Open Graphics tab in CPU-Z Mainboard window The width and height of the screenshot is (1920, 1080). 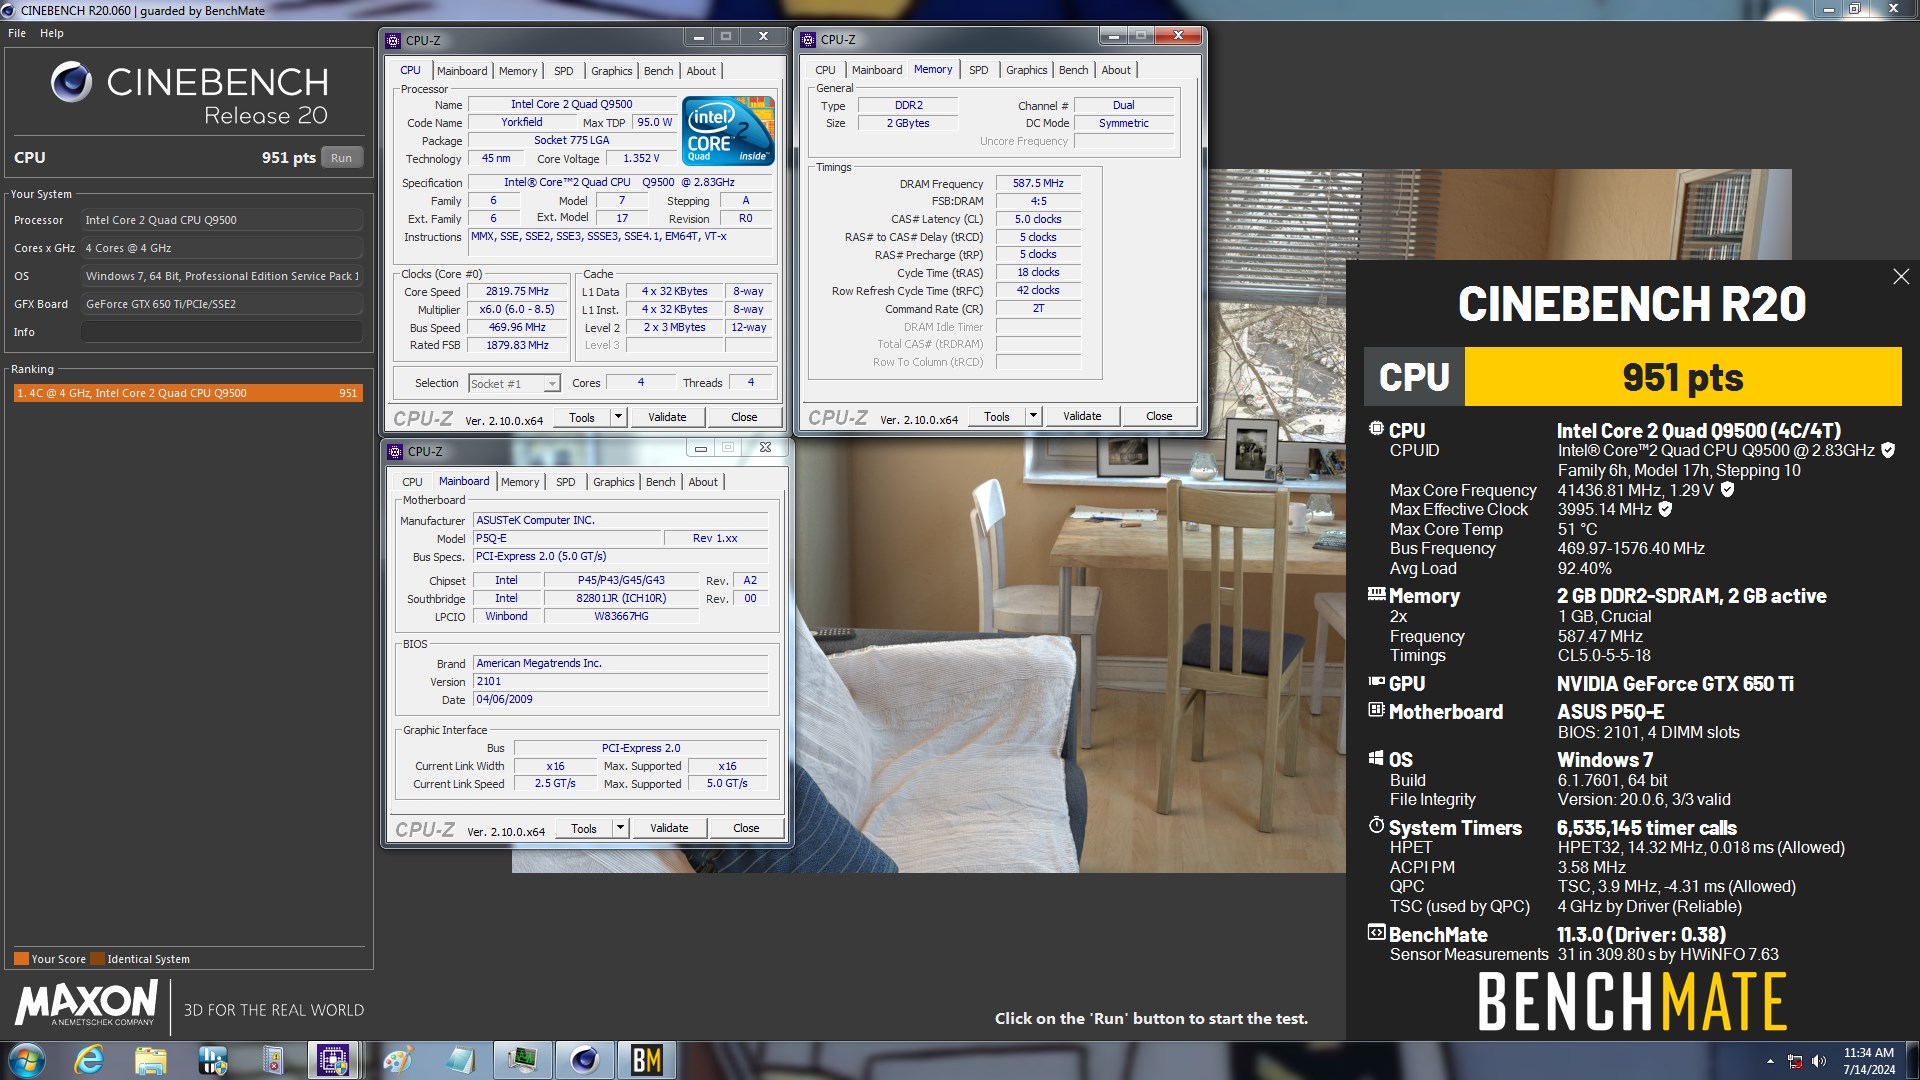point(613,482)
